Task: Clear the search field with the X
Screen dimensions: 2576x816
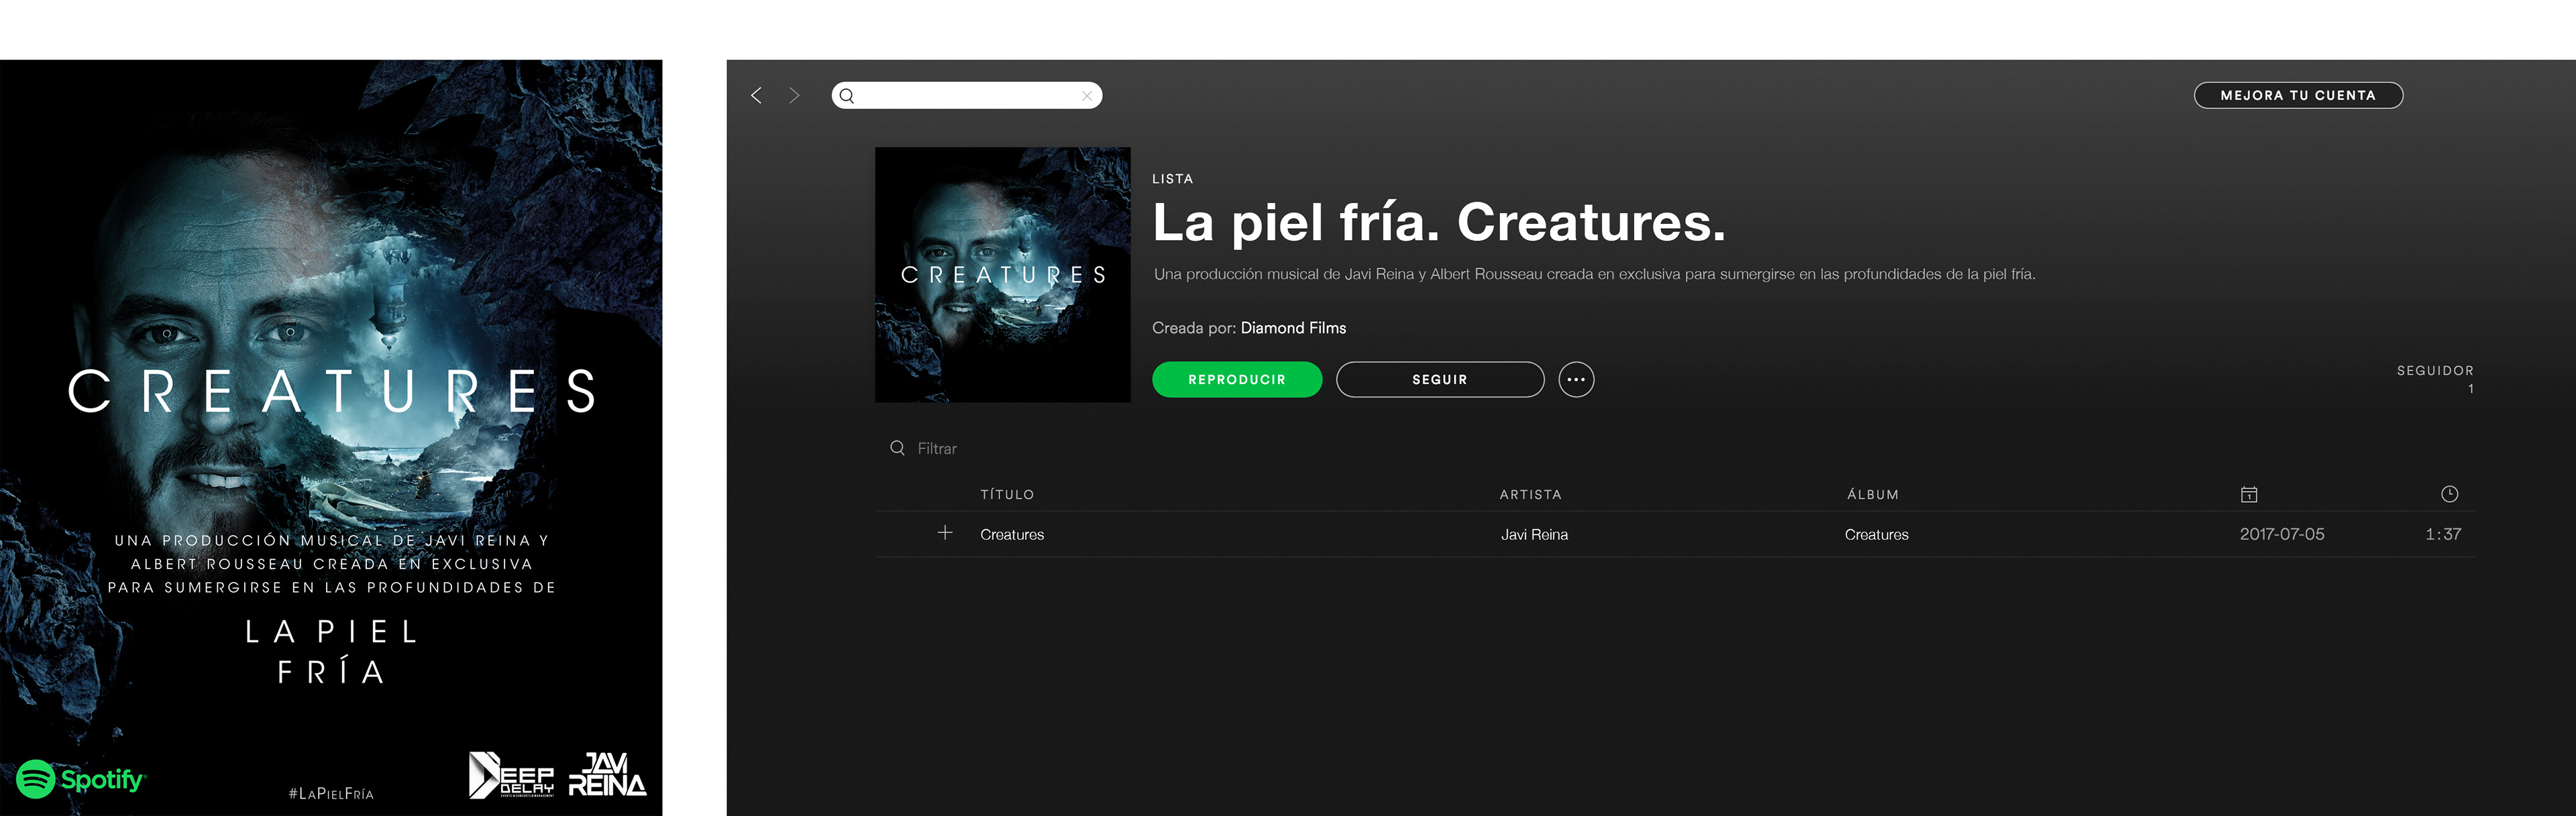Action: click(1086, 96)
